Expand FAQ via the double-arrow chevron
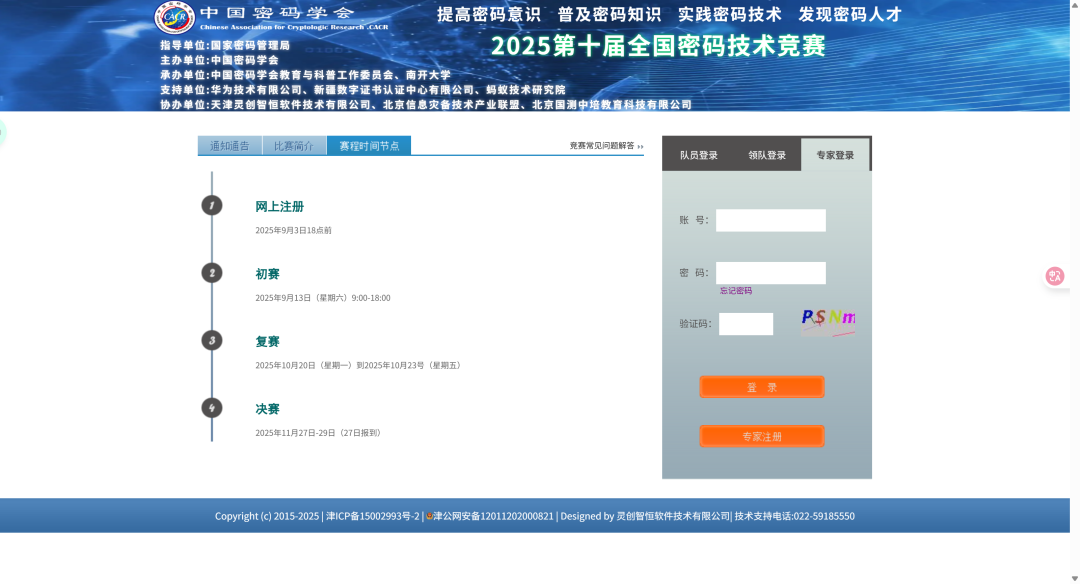The image size is (1080, 584). click(641, 146)
